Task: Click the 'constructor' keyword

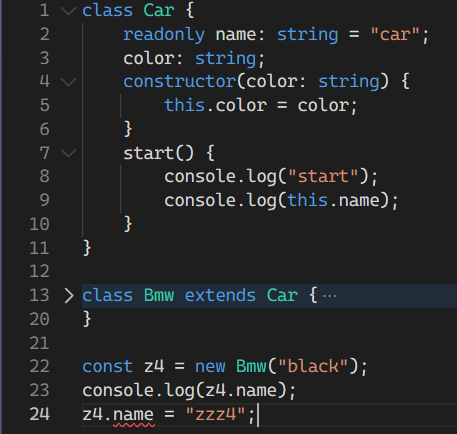Action: 179,81
